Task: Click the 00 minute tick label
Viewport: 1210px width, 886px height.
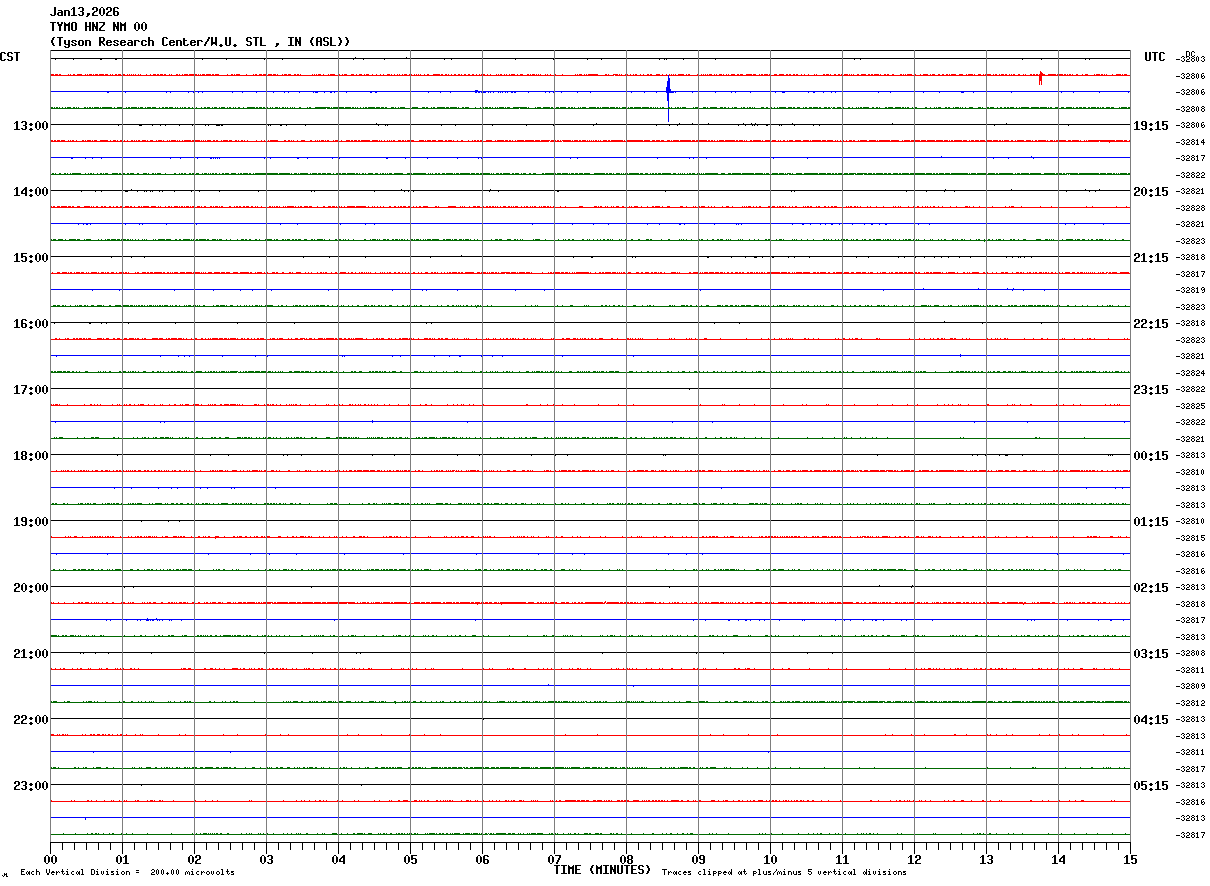Action: tap(51, 859)
